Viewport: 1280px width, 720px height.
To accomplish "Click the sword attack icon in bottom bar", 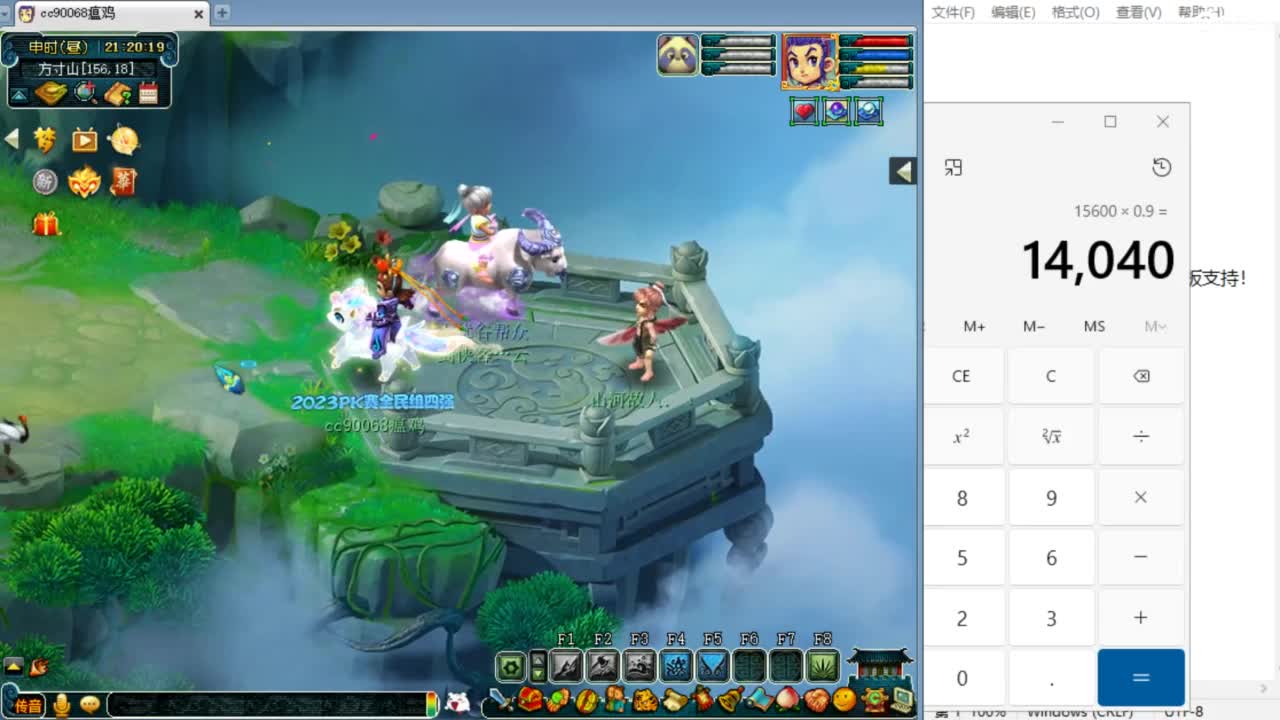I will tap(501, 700).
